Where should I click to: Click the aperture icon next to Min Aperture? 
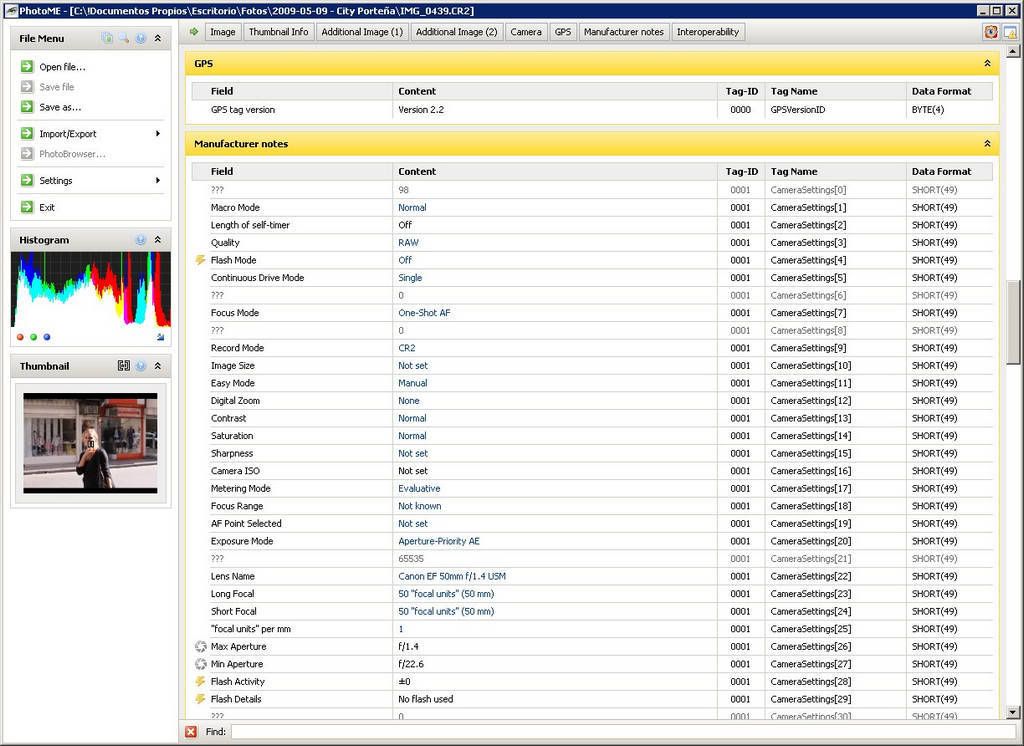tap(200, 664)
